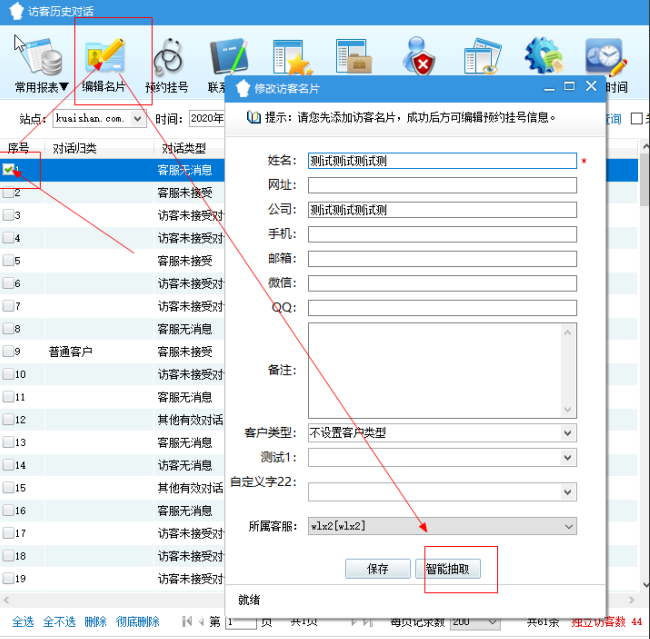Check the row 19 checkbox
Screen dimensions: 650x639
[x=8, y=578]
